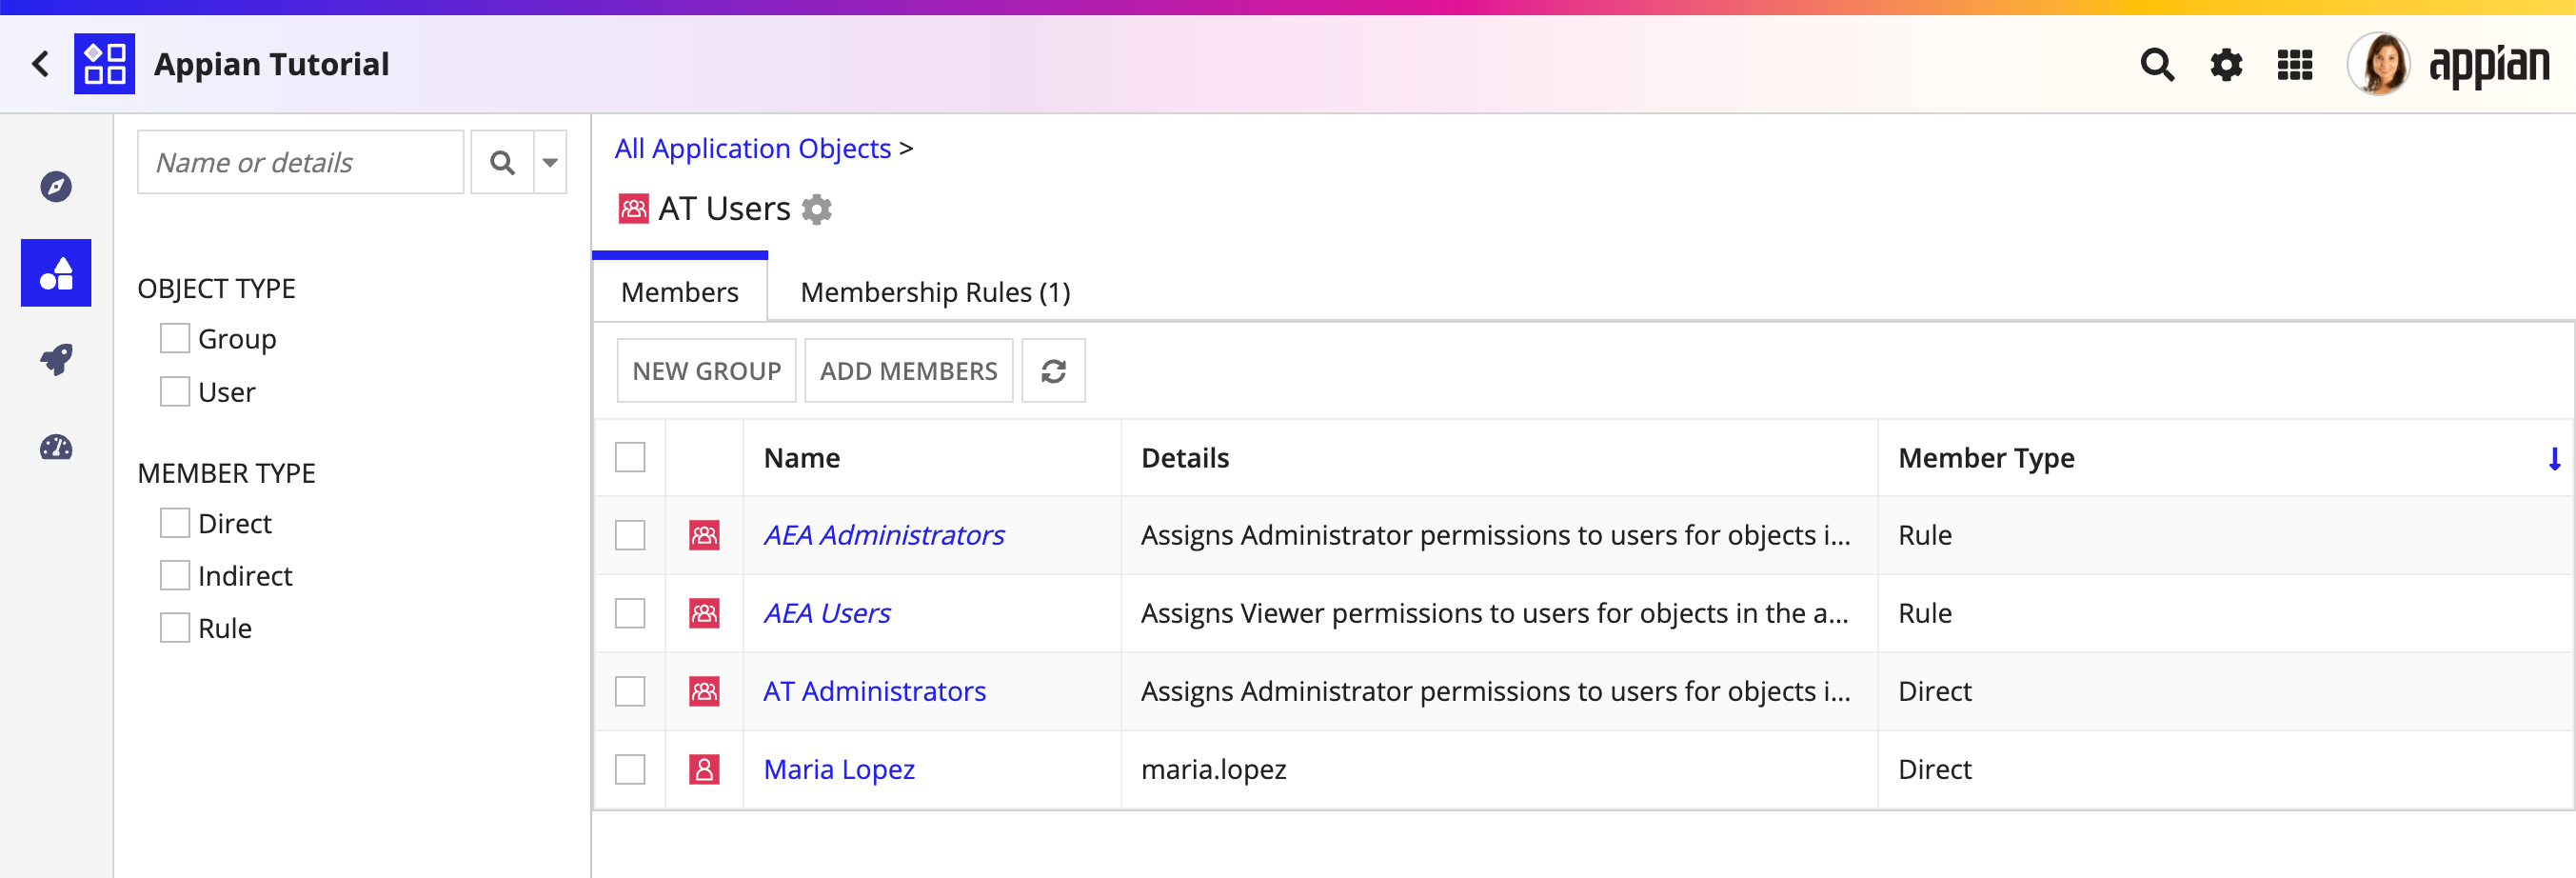Go back using the left arrow icon

point(40,64)
